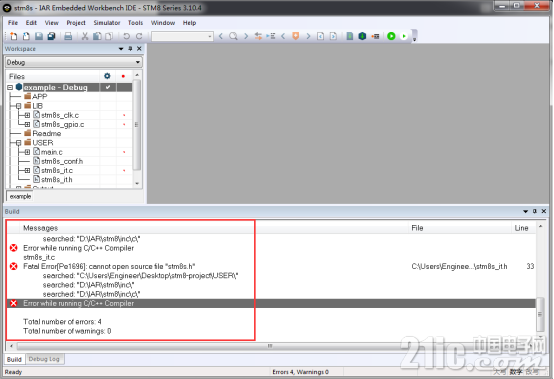Collapse the USER folder node
This screenshot has height=379, width=554.
coord(18,143)
